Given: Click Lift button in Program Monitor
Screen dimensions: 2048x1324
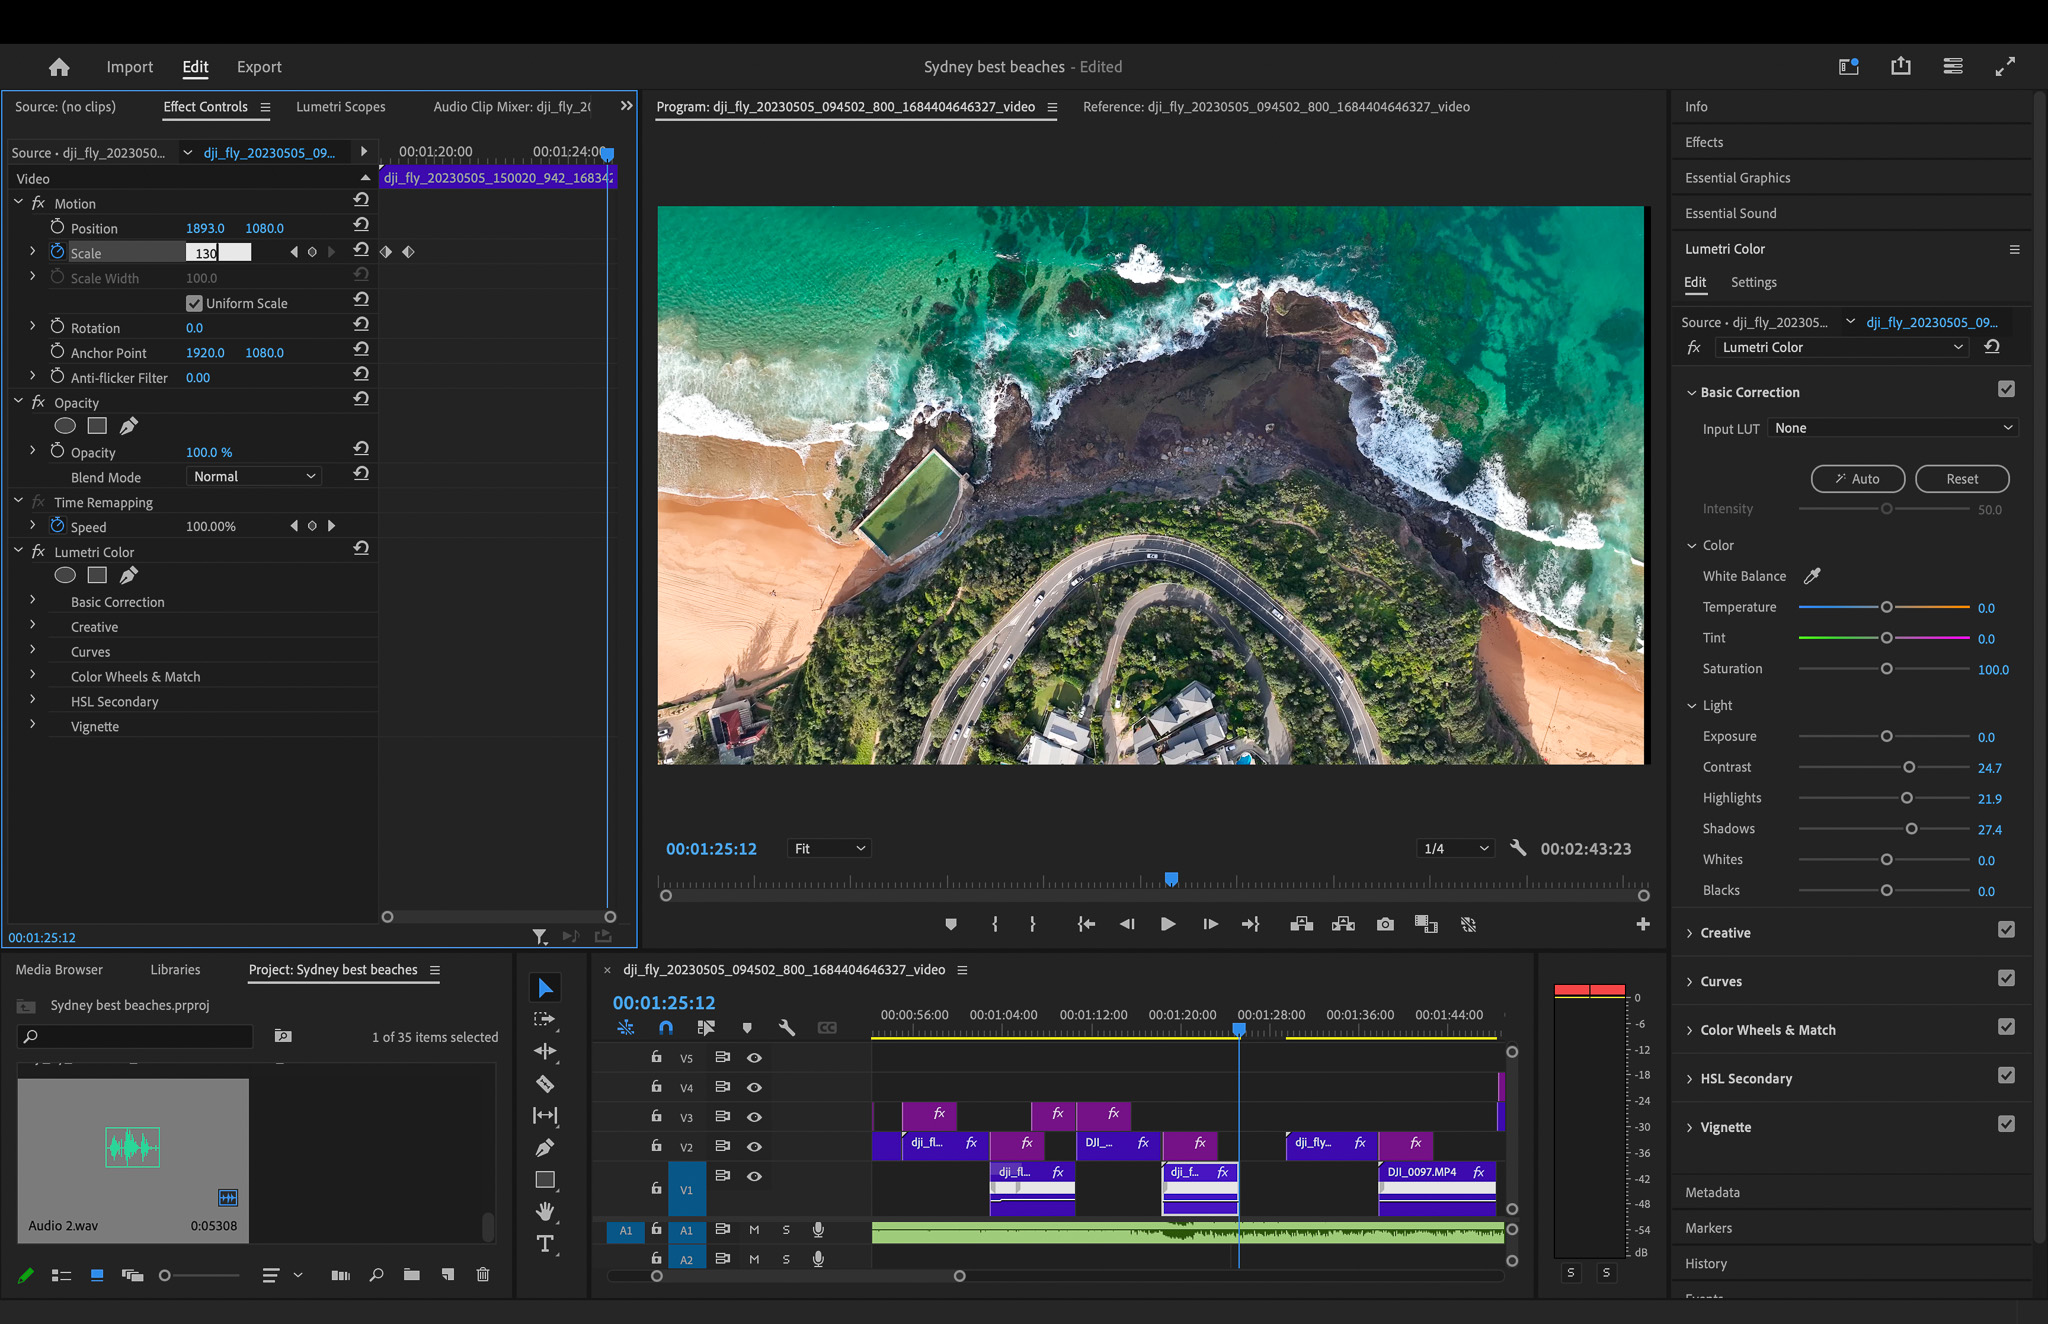Looking at the screenshot, I should click(1301, 925).
